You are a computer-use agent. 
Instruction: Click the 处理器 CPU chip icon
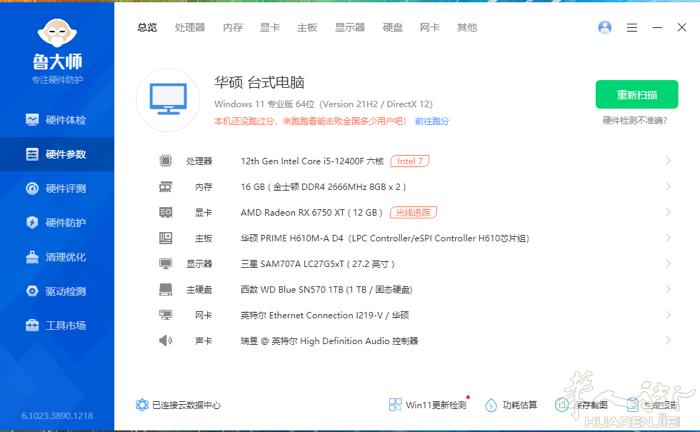(x=166, y=161)
